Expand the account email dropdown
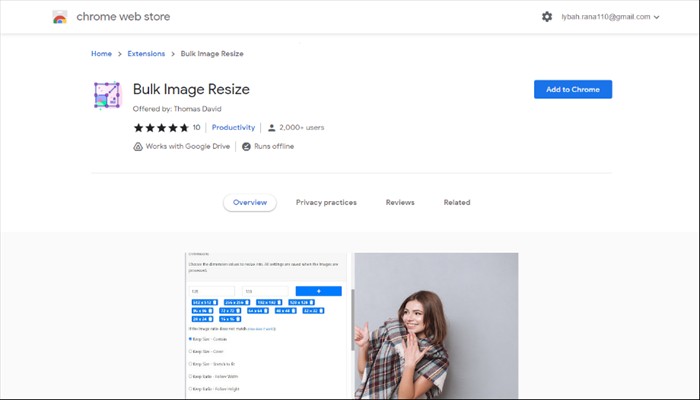 656,17
